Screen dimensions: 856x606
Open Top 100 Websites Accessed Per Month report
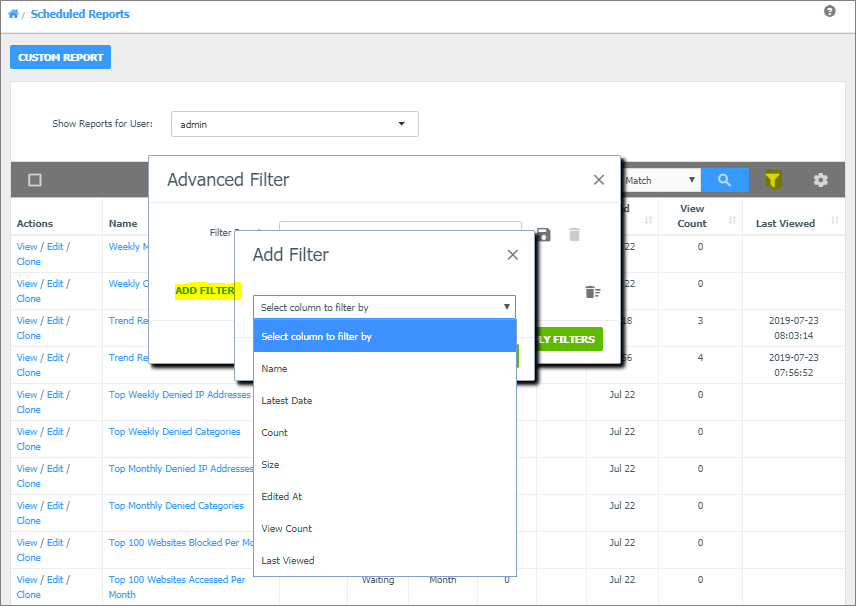pos(177,587)
